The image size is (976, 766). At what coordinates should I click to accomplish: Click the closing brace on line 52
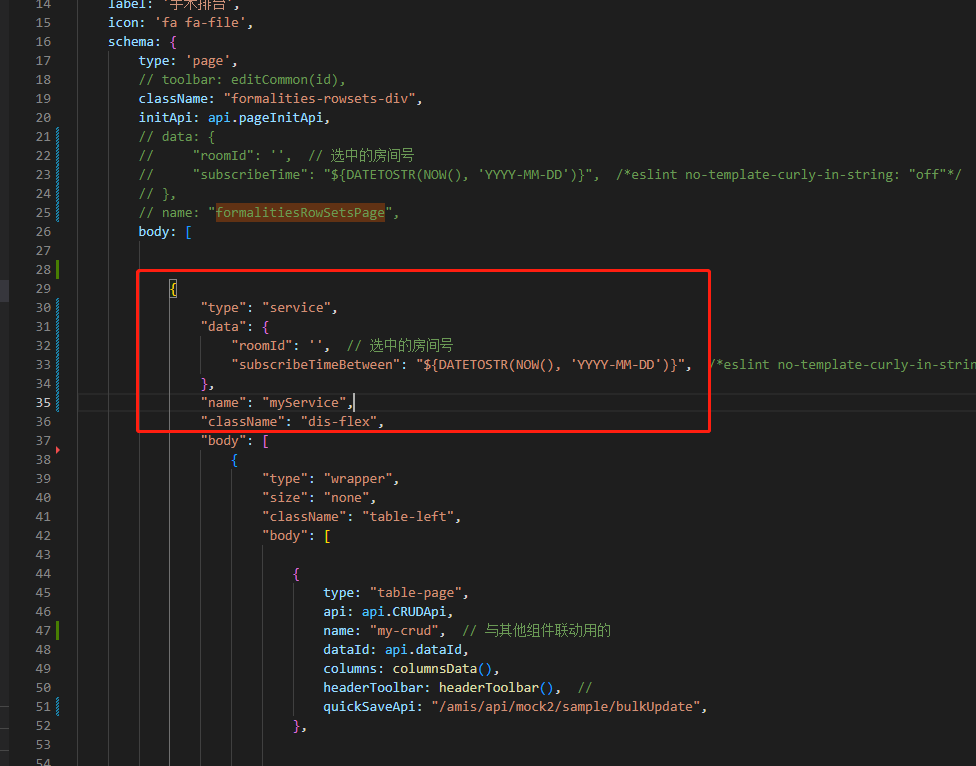pyautogui.click(x=296, y=726)
